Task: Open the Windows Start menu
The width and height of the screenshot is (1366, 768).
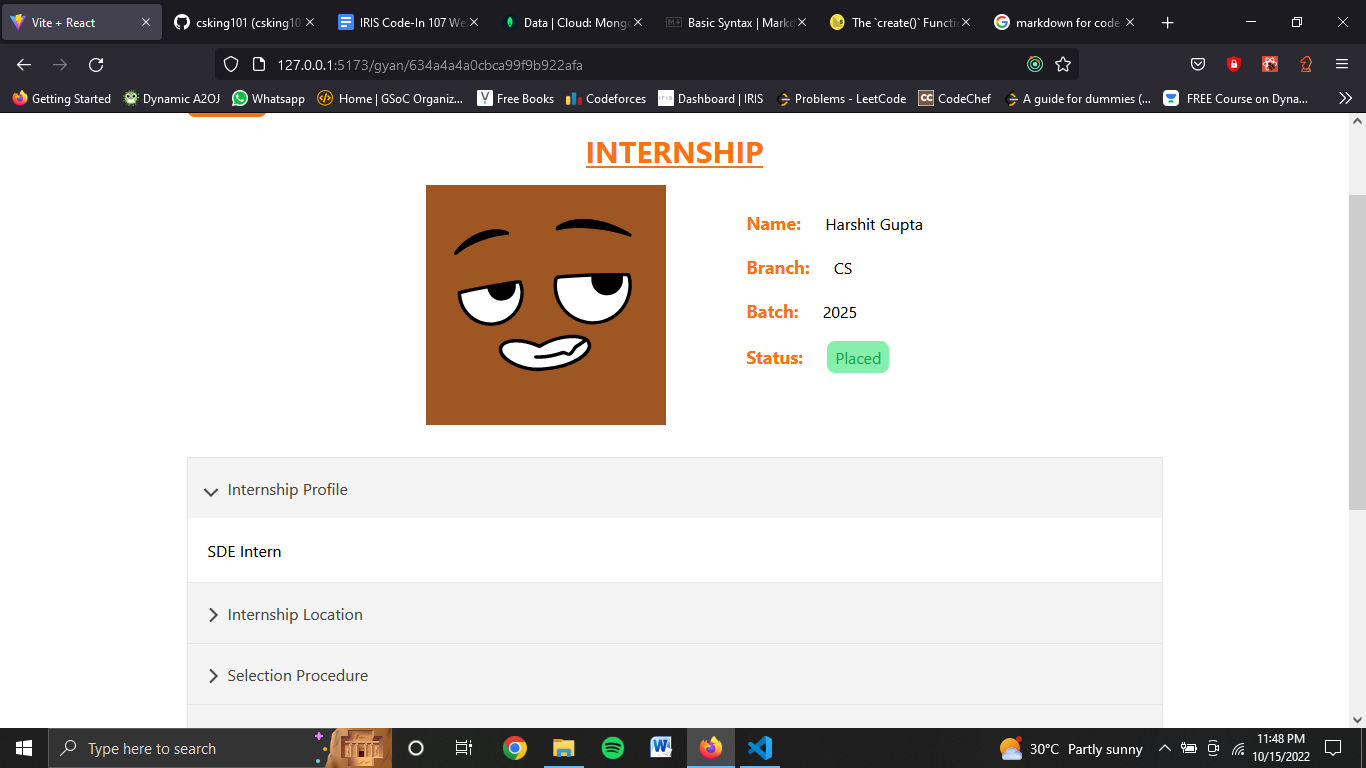Action: pos(24,748)
